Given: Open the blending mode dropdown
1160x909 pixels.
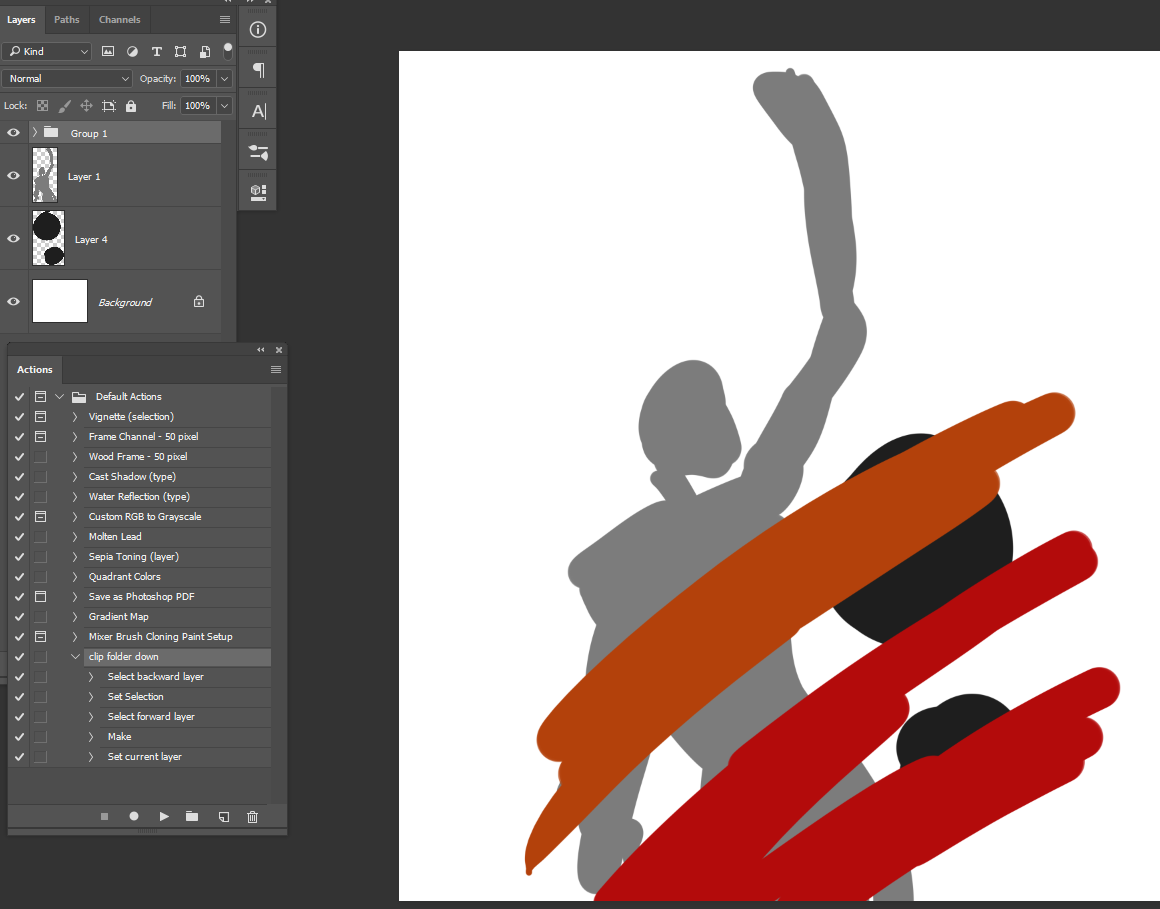Looking at the screenshot, I should pos(67,78).
